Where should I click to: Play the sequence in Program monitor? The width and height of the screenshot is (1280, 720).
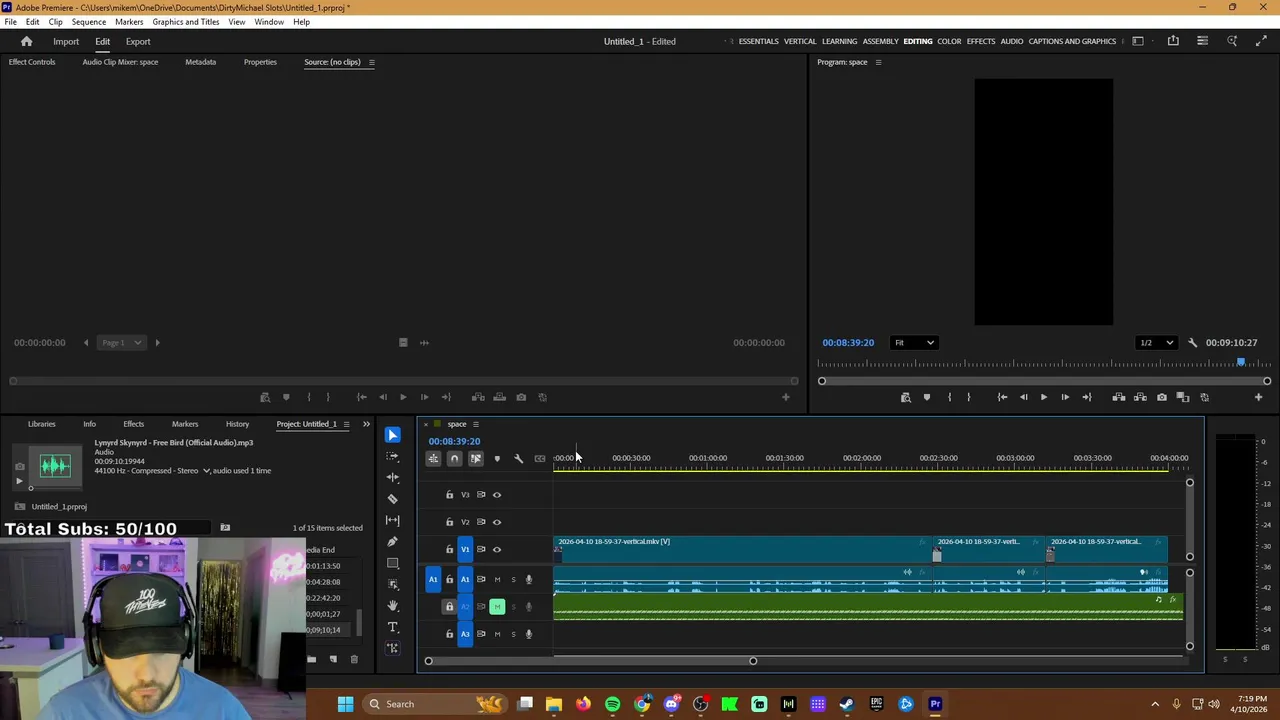pyautogui.click(x=1043, y=397)
